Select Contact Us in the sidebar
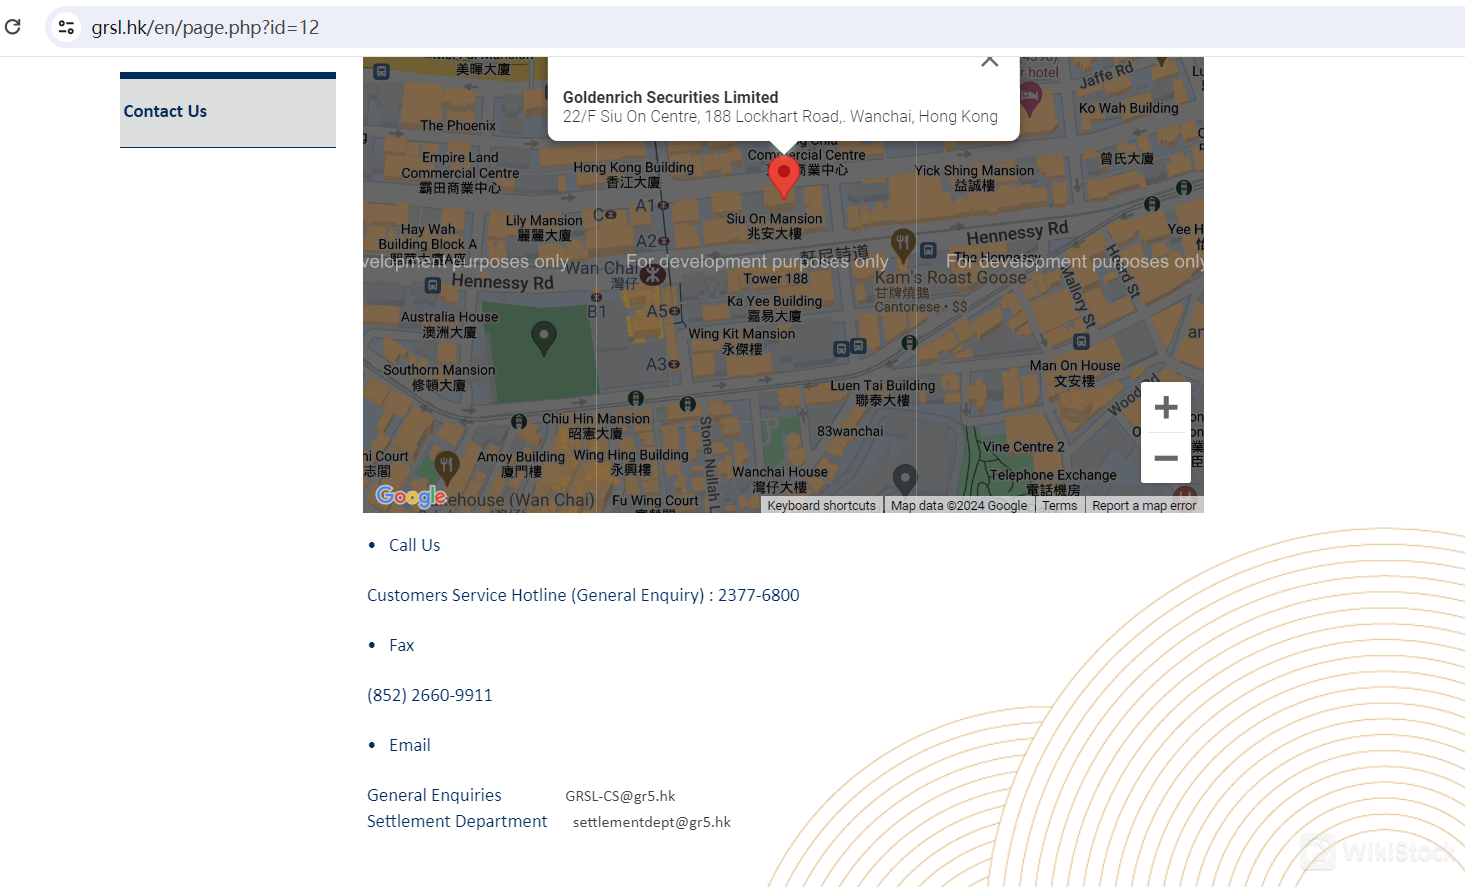 (x=165, y=111)
